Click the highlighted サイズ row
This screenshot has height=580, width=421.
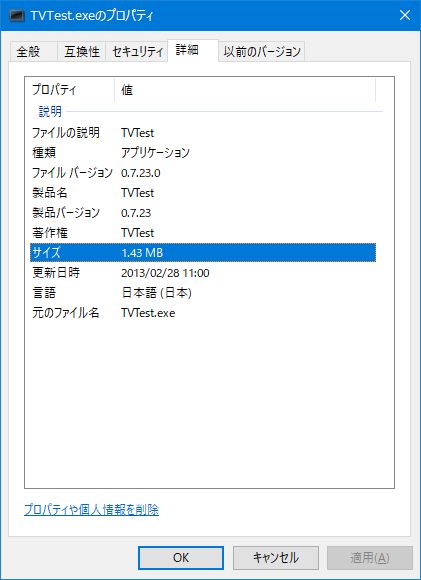pos(203,252)
